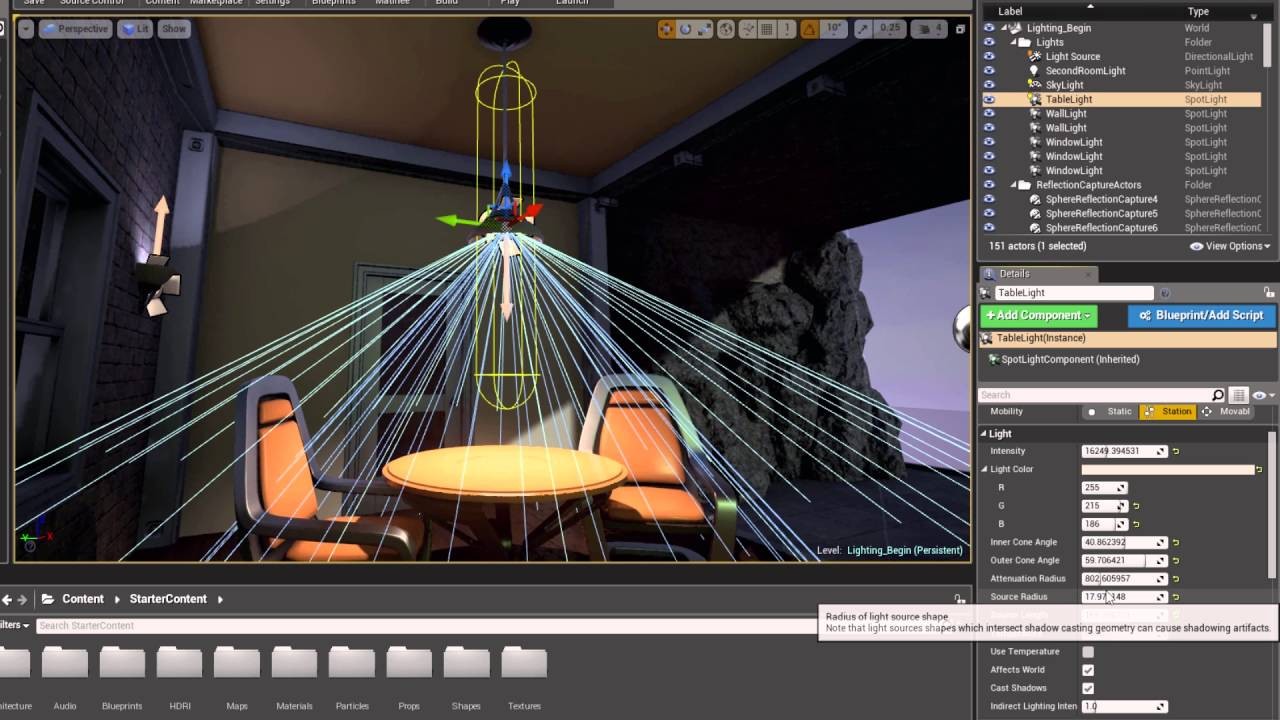
Task: Open the viewport Show menu
Action: tap(174, 29)
